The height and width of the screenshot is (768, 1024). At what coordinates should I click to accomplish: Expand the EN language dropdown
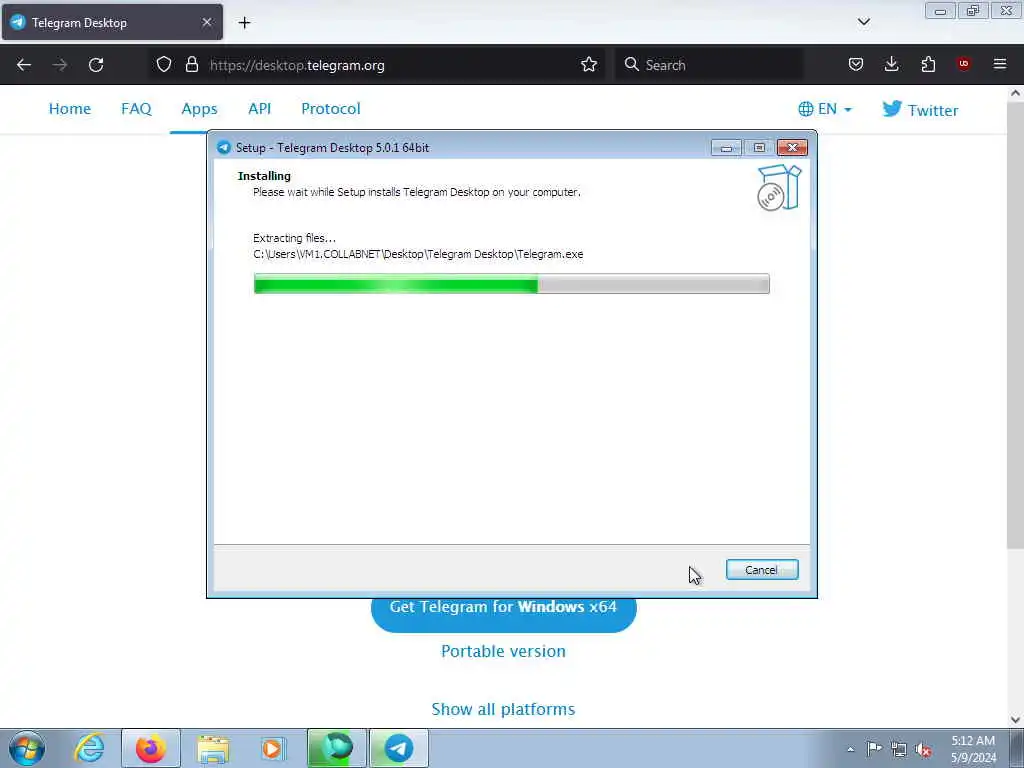click(x=825, y=109)
